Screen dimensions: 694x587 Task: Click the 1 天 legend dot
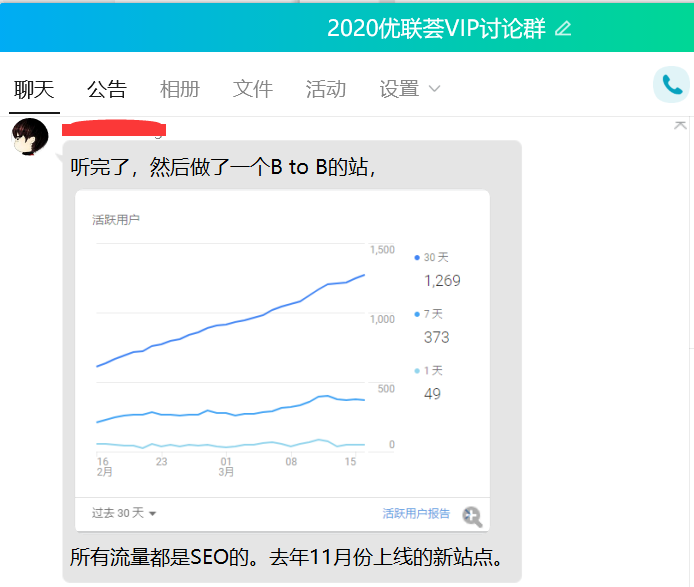coord(417,371)
